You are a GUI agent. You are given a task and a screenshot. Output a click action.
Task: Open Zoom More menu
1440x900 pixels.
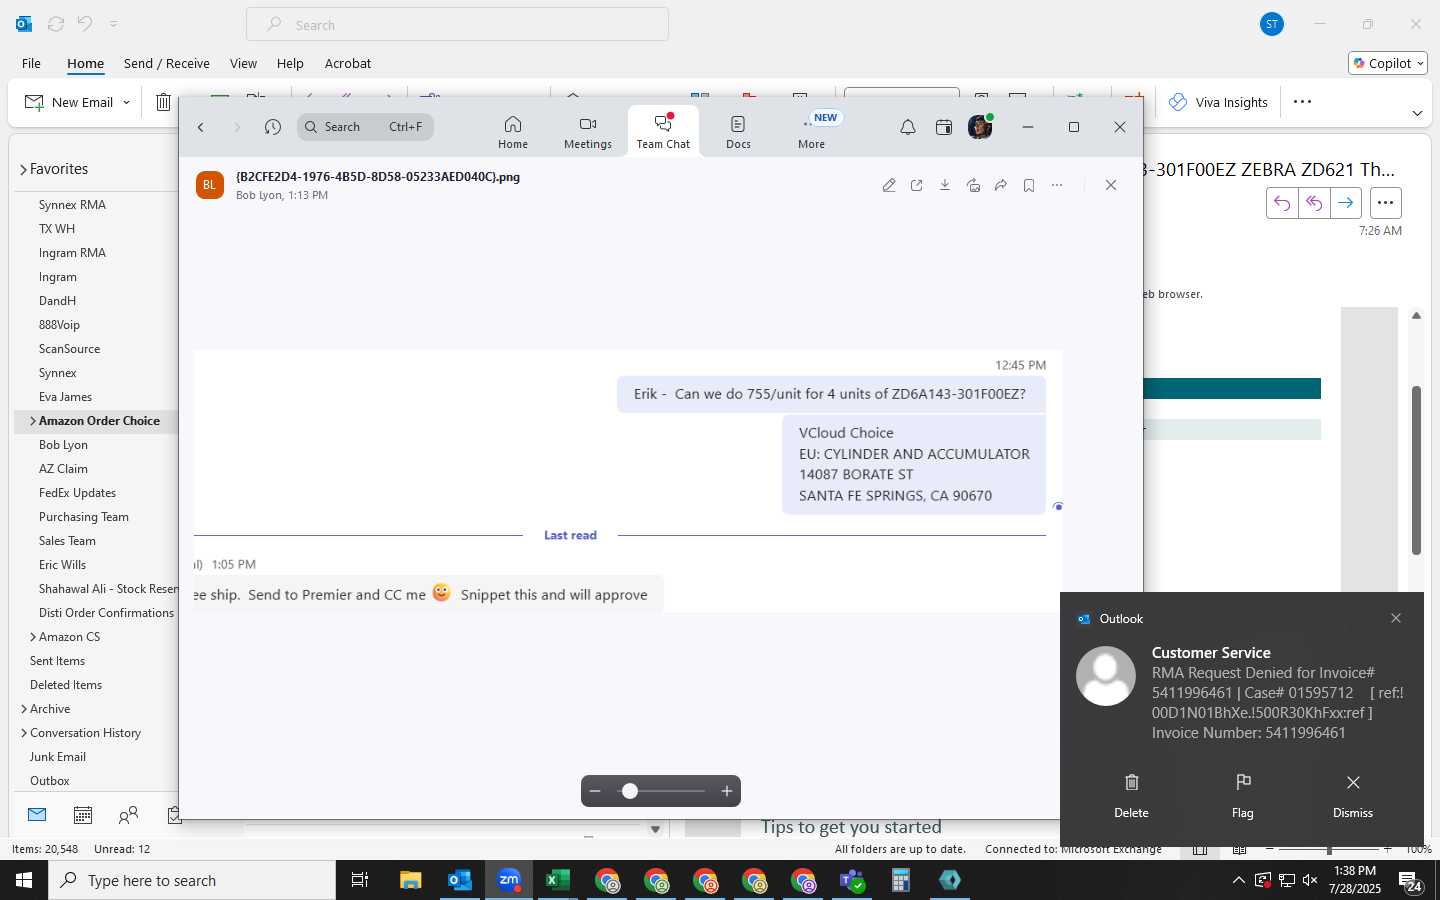812,132
